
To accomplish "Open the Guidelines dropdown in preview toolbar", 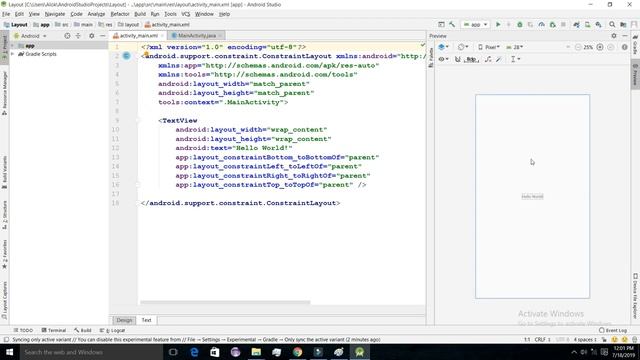I will (x=516, y=59).
